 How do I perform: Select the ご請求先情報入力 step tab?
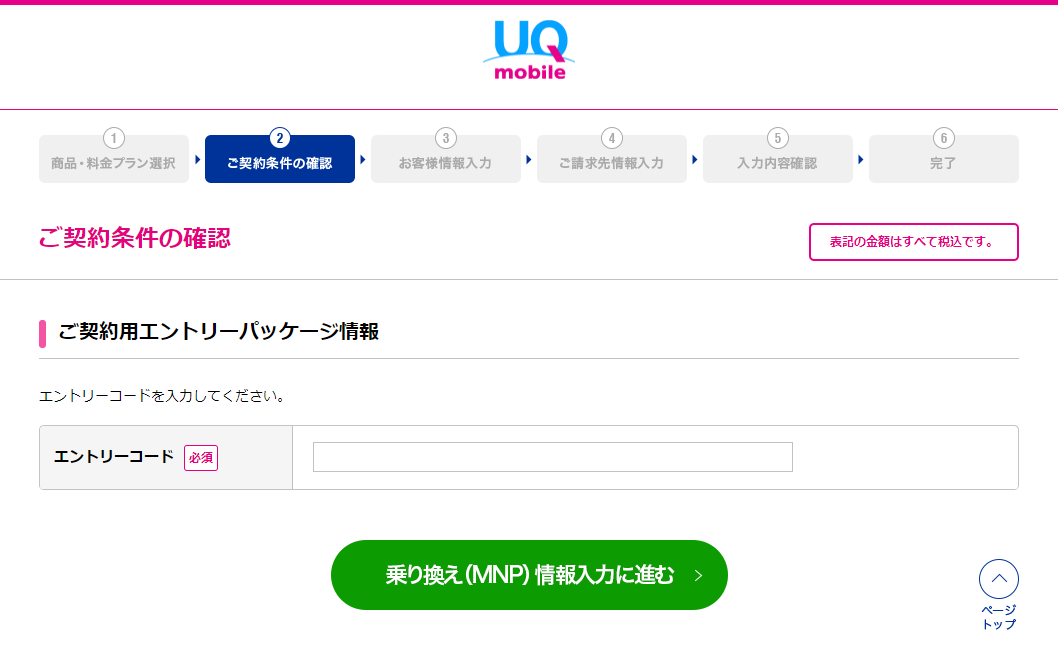pyautogui.click(x=611, y=159)
